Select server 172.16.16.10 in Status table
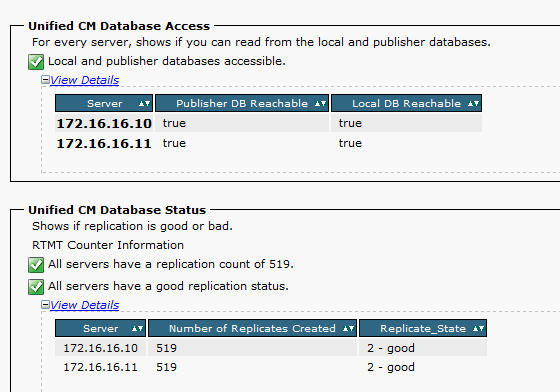The image size is (560, 392). 100,348
